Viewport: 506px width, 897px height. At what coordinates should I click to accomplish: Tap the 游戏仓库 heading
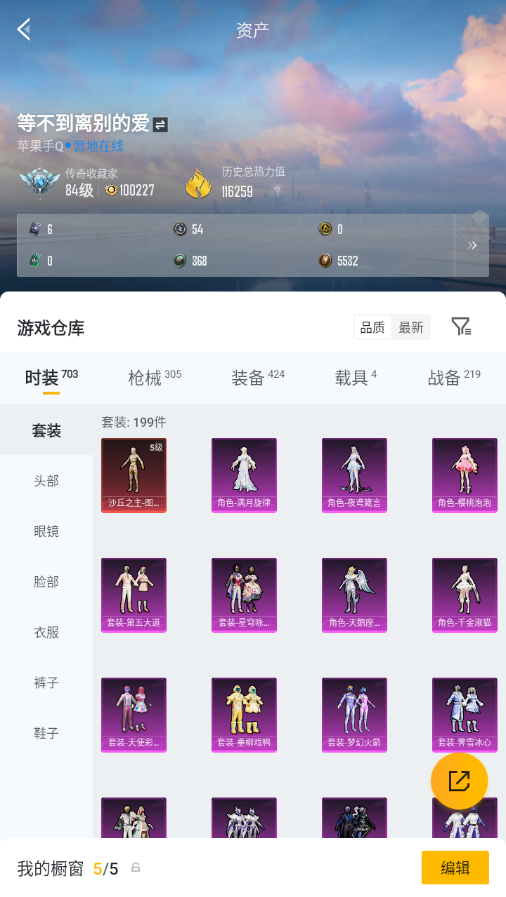(x=51, y=328)
